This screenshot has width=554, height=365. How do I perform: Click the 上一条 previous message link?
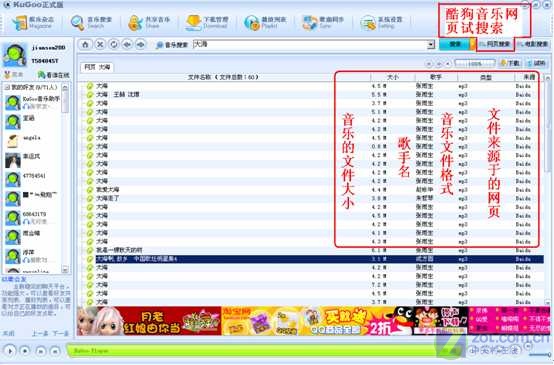coord(40,334)
